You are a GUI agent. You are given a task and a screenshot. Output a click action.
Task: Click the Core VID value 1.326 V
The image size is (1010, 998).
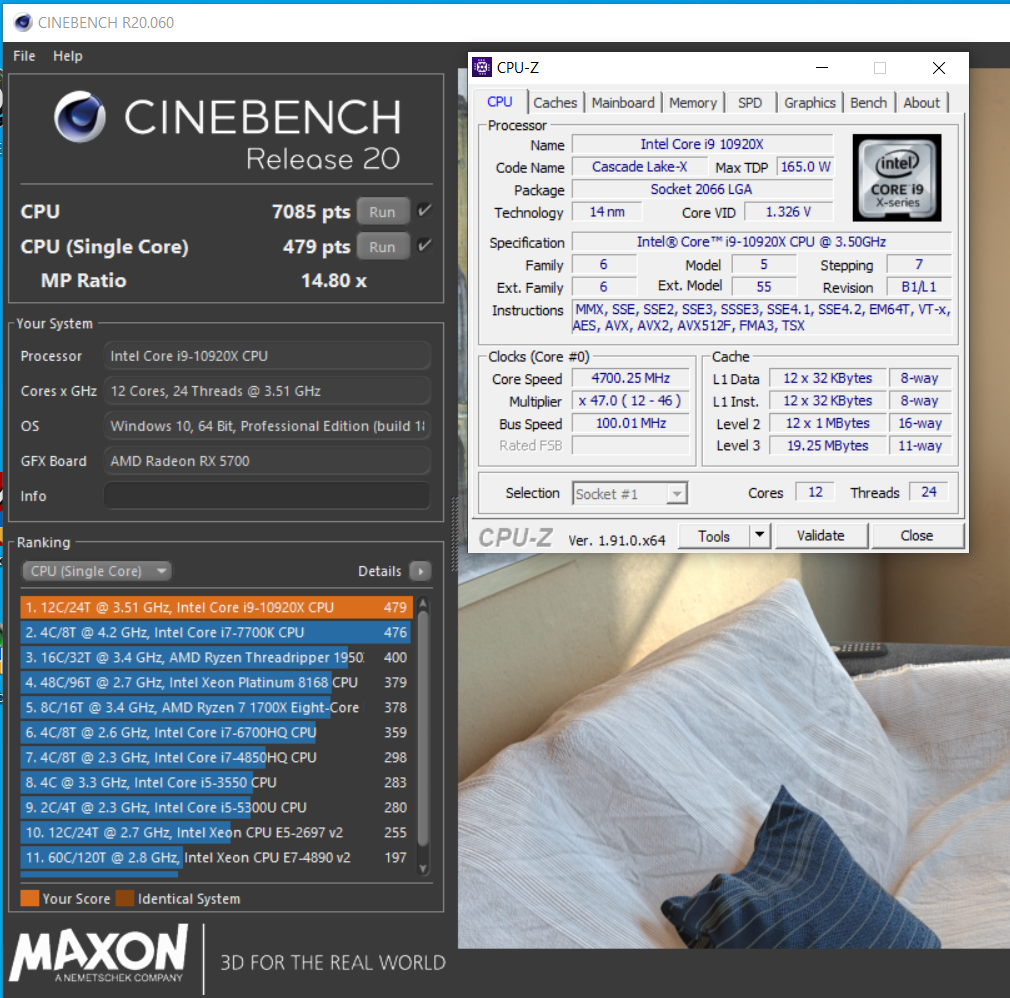tap(788, 212)
